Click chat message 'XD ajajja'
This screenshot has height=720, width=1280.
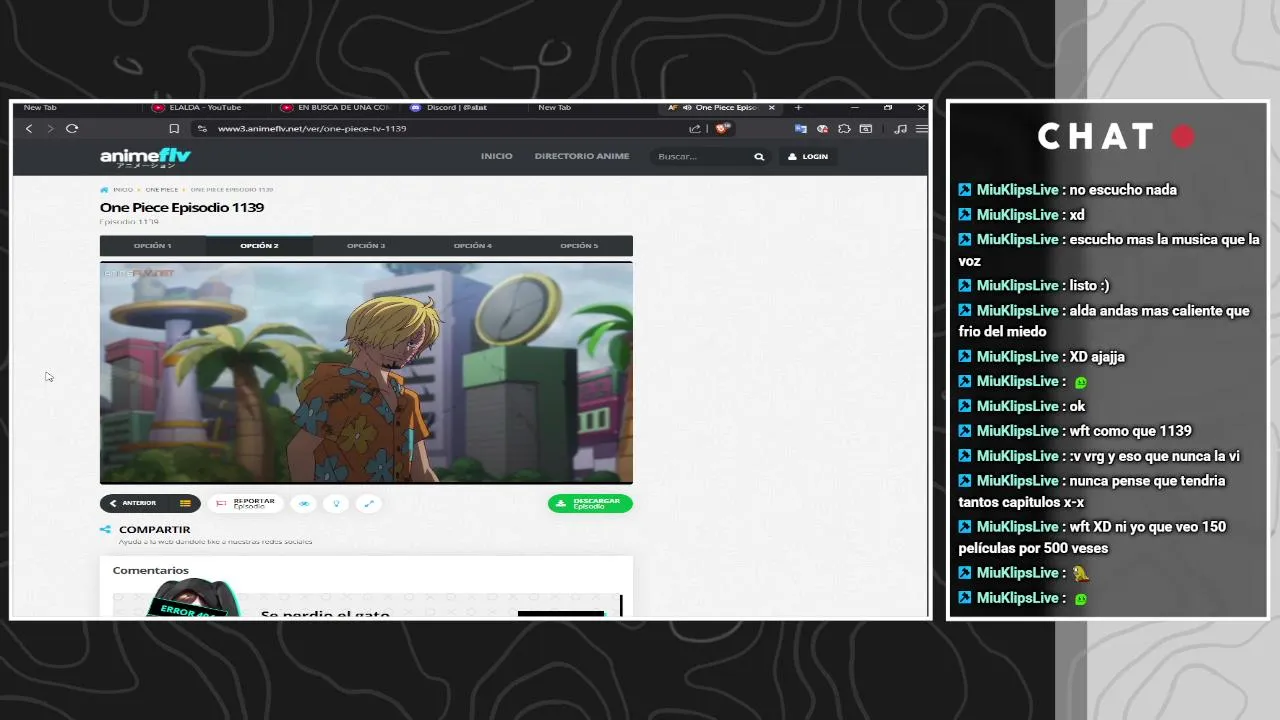tap(1097, 357)
